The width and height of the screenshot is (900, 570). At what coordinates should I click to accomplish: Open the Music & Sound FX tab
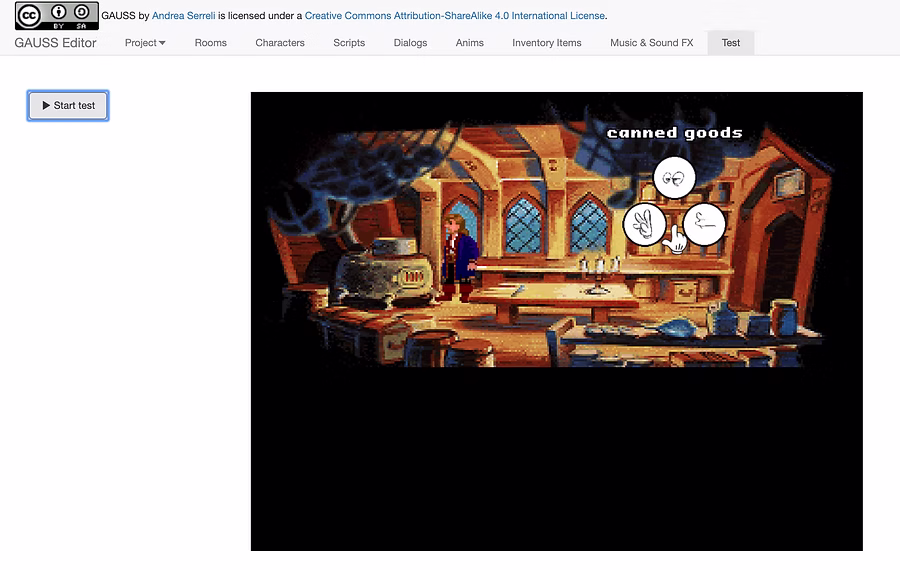pyautogui.click(x=651, y=42)
